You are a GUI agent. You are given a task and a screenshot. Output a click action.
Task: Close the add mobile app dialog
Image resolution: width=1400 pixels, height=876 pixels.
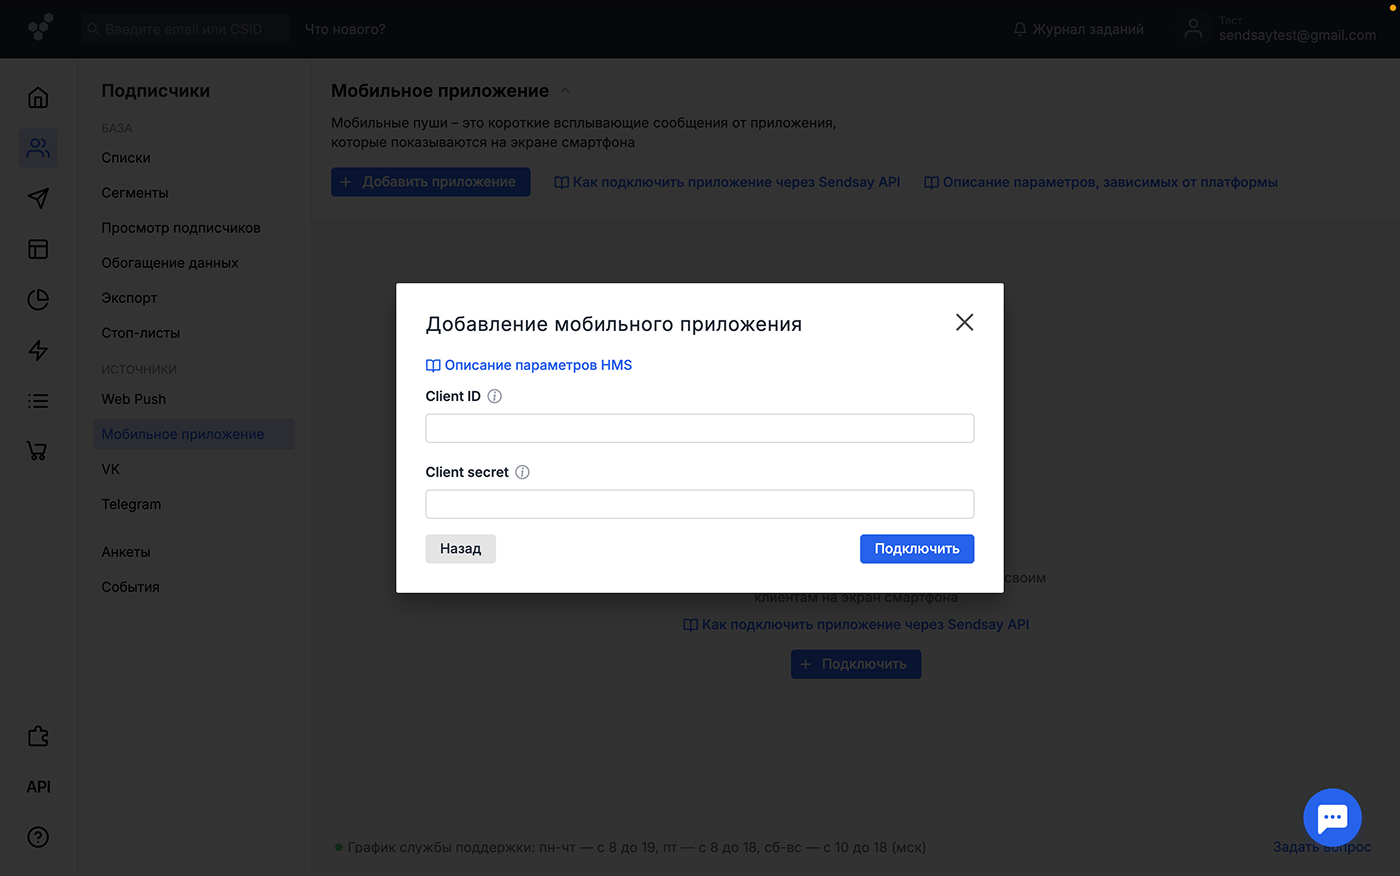click(x=964, y=322)
